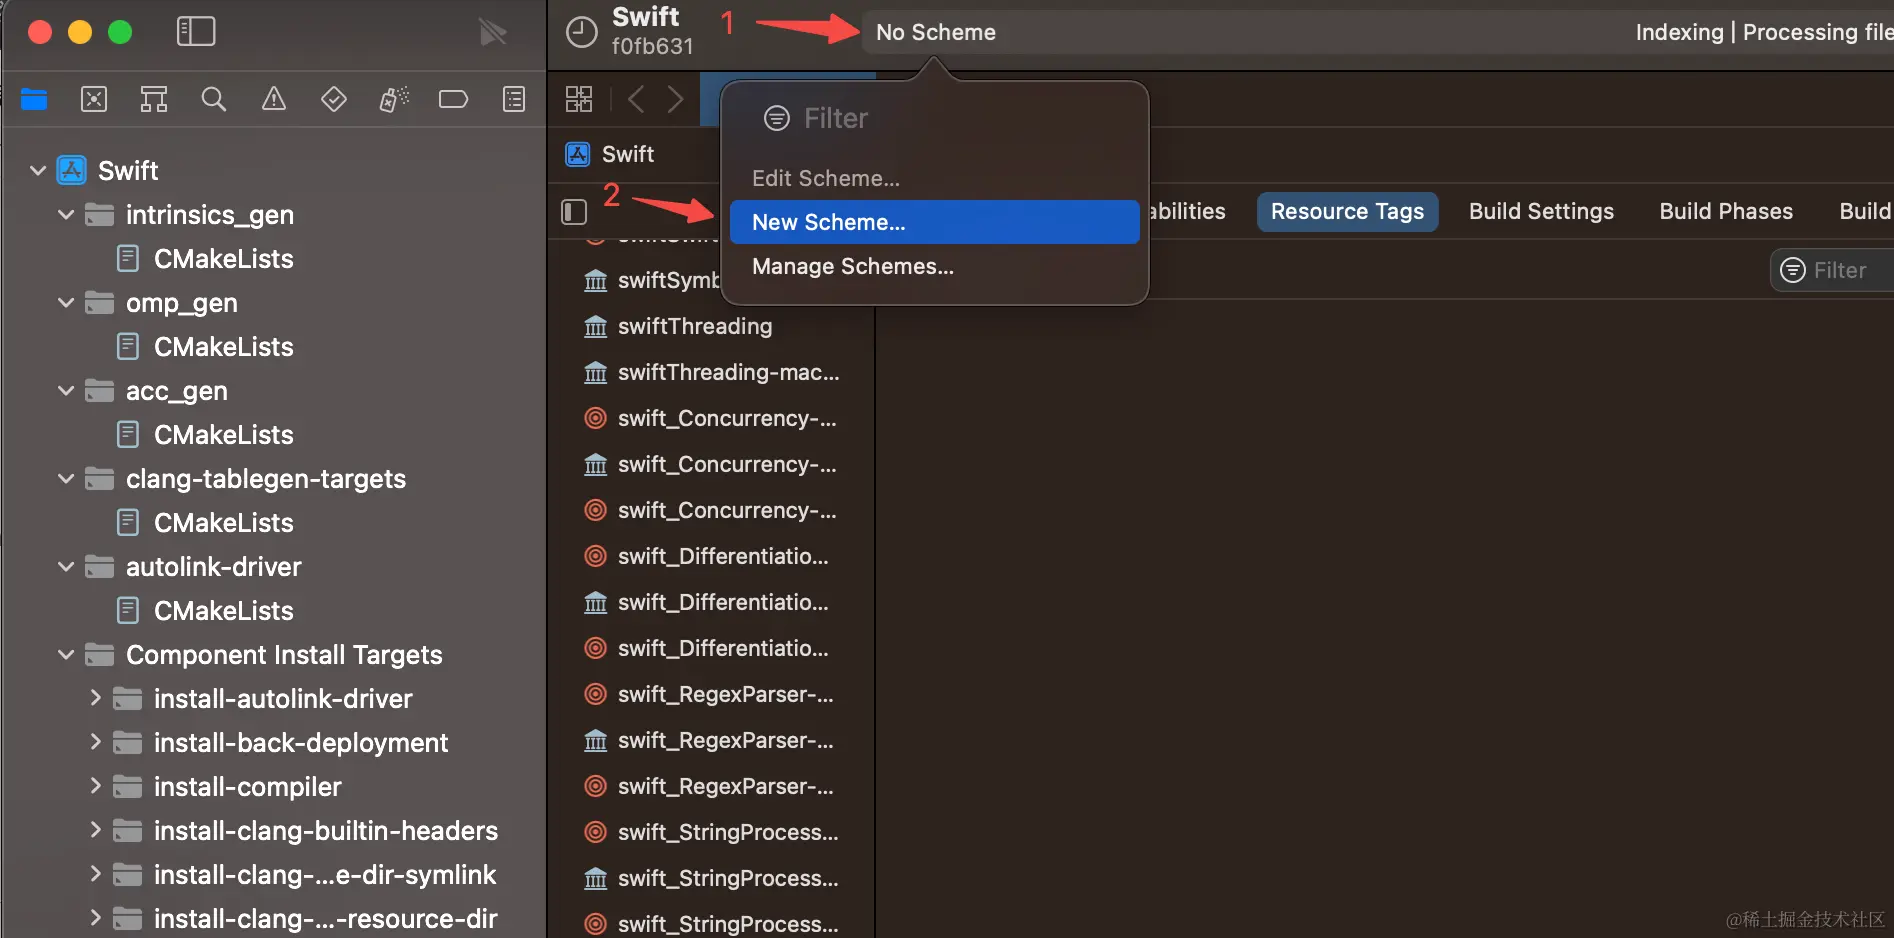Click the Swift project file icon in jump bar
The height and width of the screenshot is (938, 1894).
(x=578, y=154)
